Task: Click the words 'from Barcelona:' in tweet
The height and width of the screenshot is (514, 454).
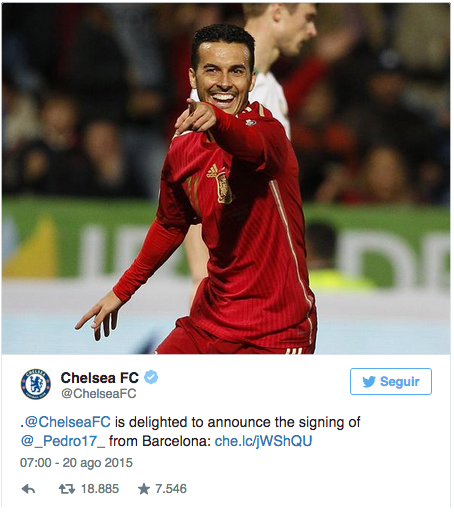Action: click(160, 441)
